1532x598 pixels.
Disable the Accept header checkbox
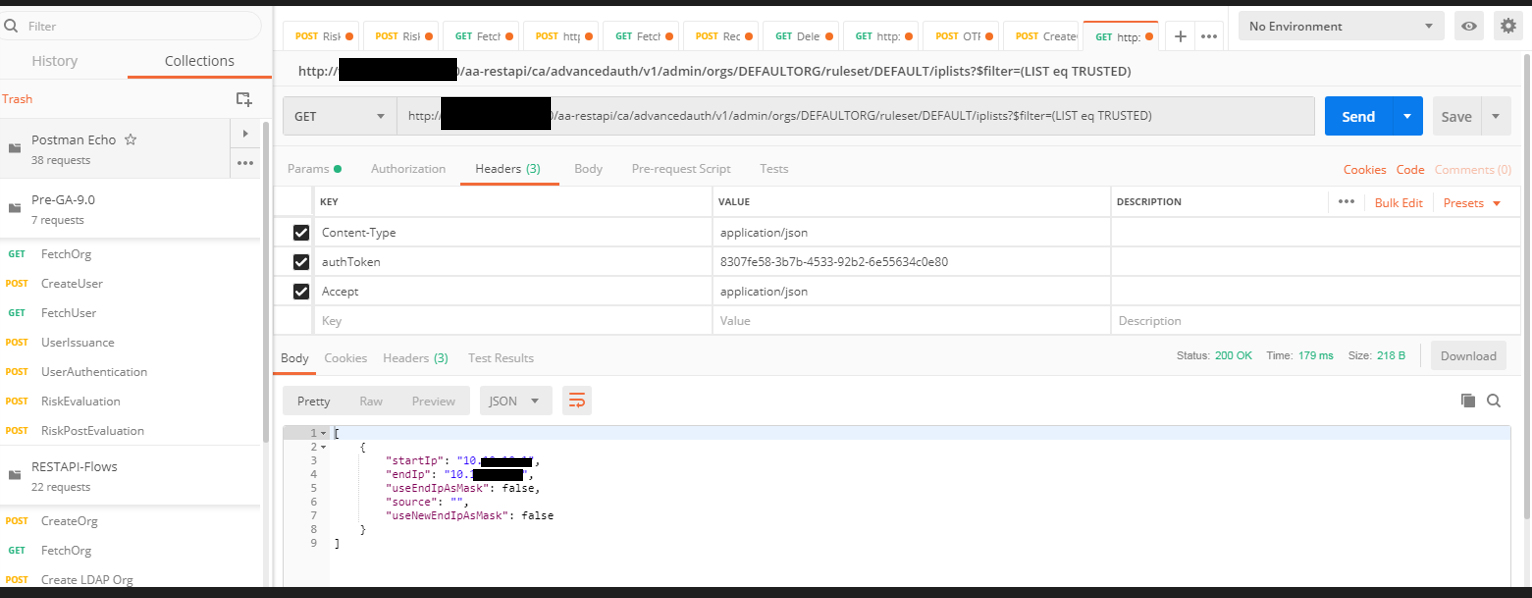tap(301, 292)
